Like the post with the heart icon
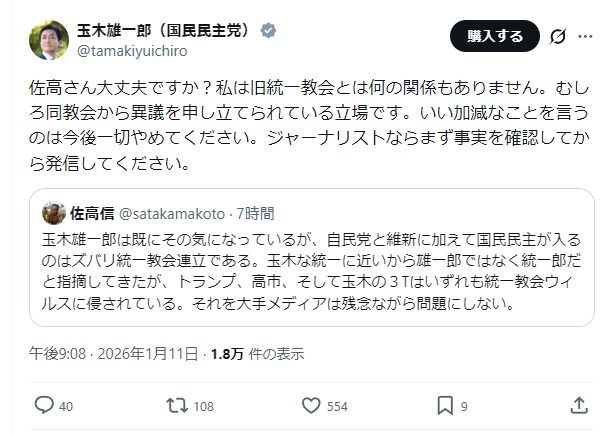 click(x=310, y=405)
